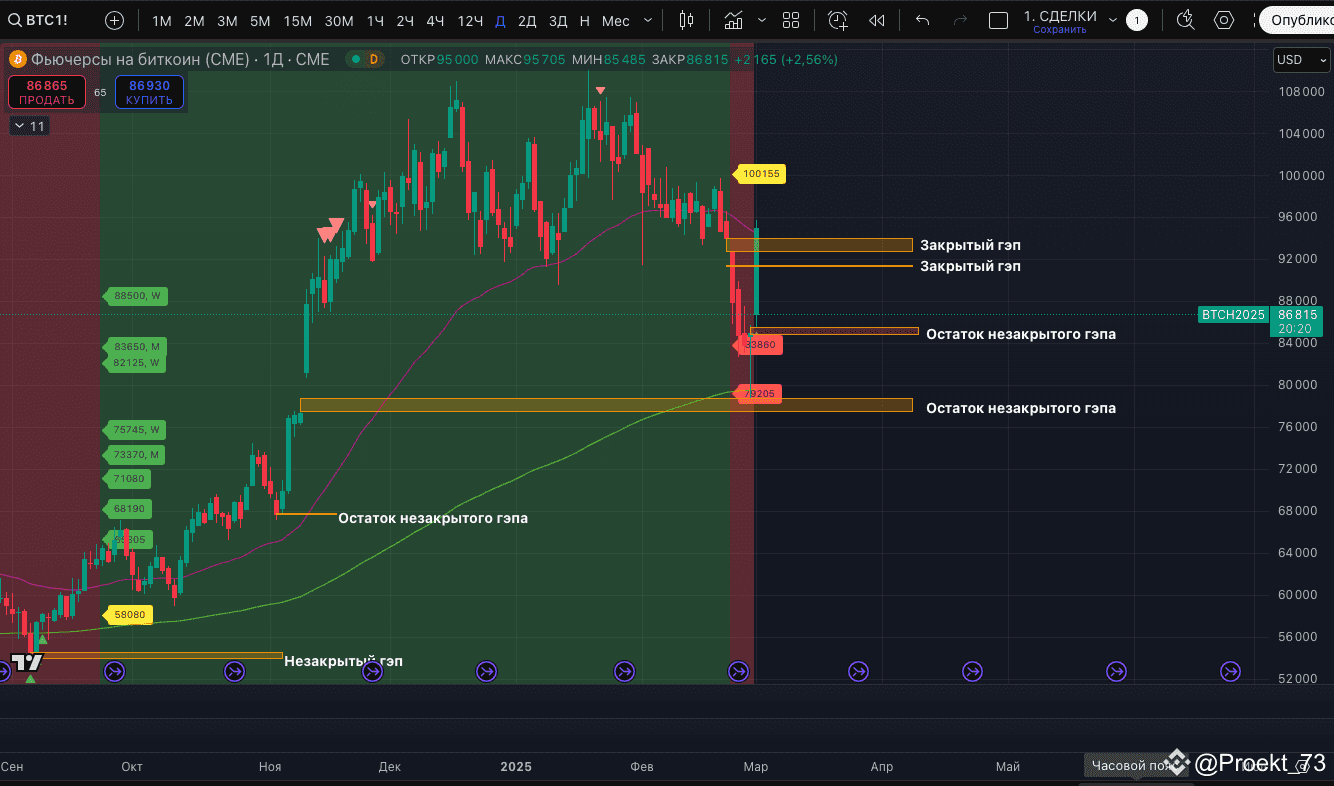Switch to the 1Ч timeframe

375,19
